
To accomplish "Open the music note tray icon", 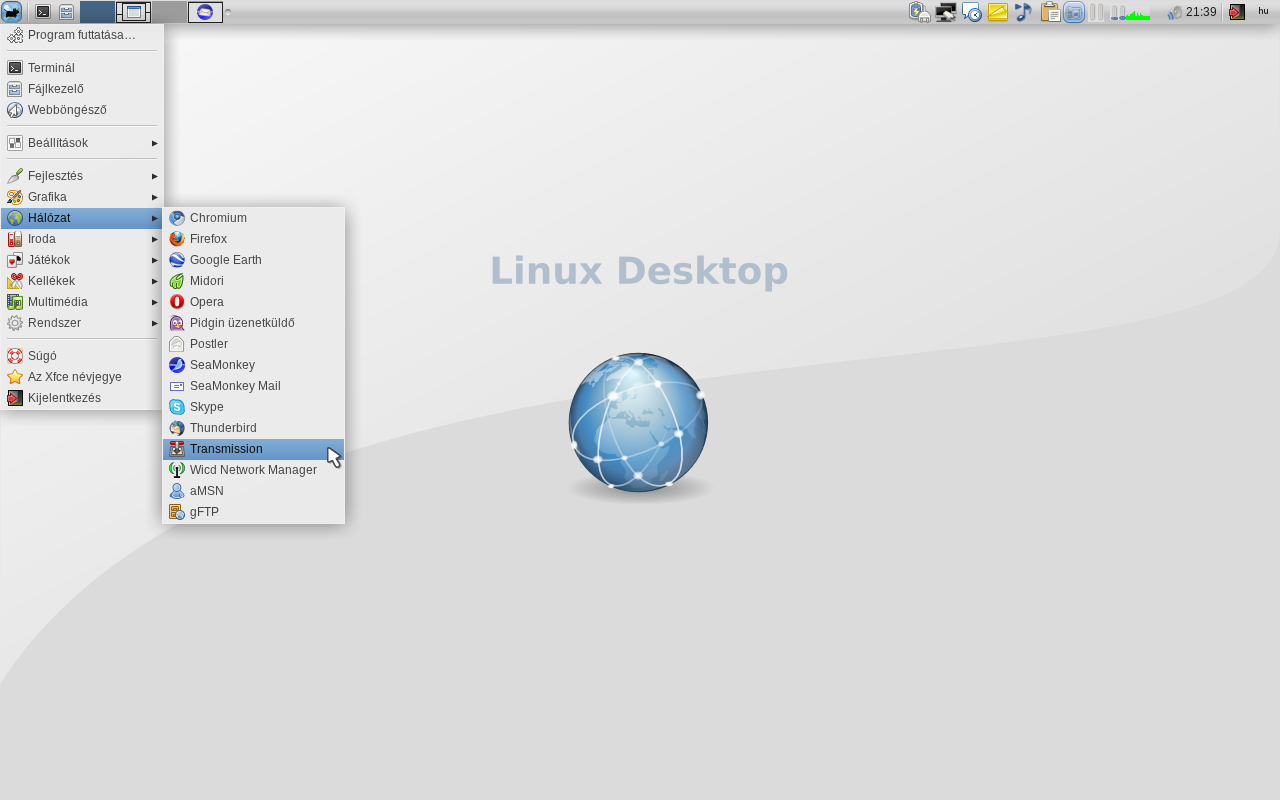I will (1023, 12).
